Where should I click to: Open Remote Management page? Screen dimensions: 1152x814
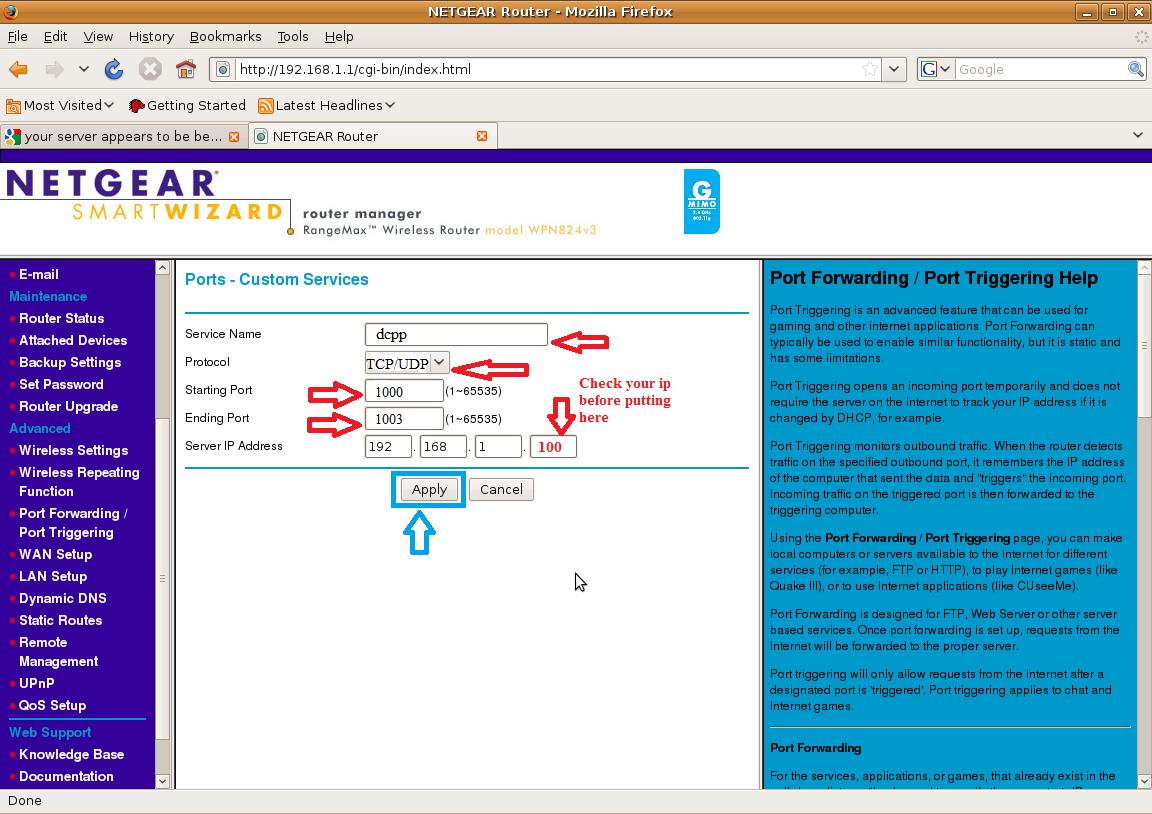pyautogui.click(x=58, y=652)
